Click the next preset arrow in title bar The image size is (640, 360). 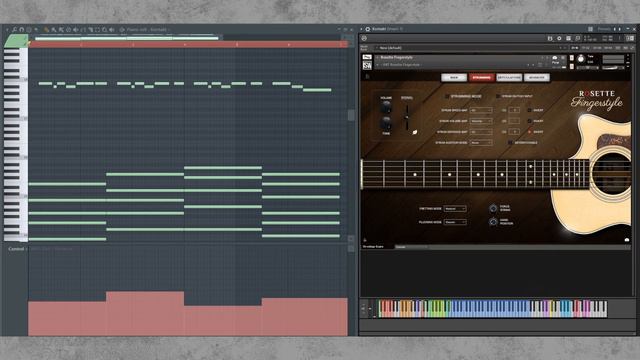point(620,29)
